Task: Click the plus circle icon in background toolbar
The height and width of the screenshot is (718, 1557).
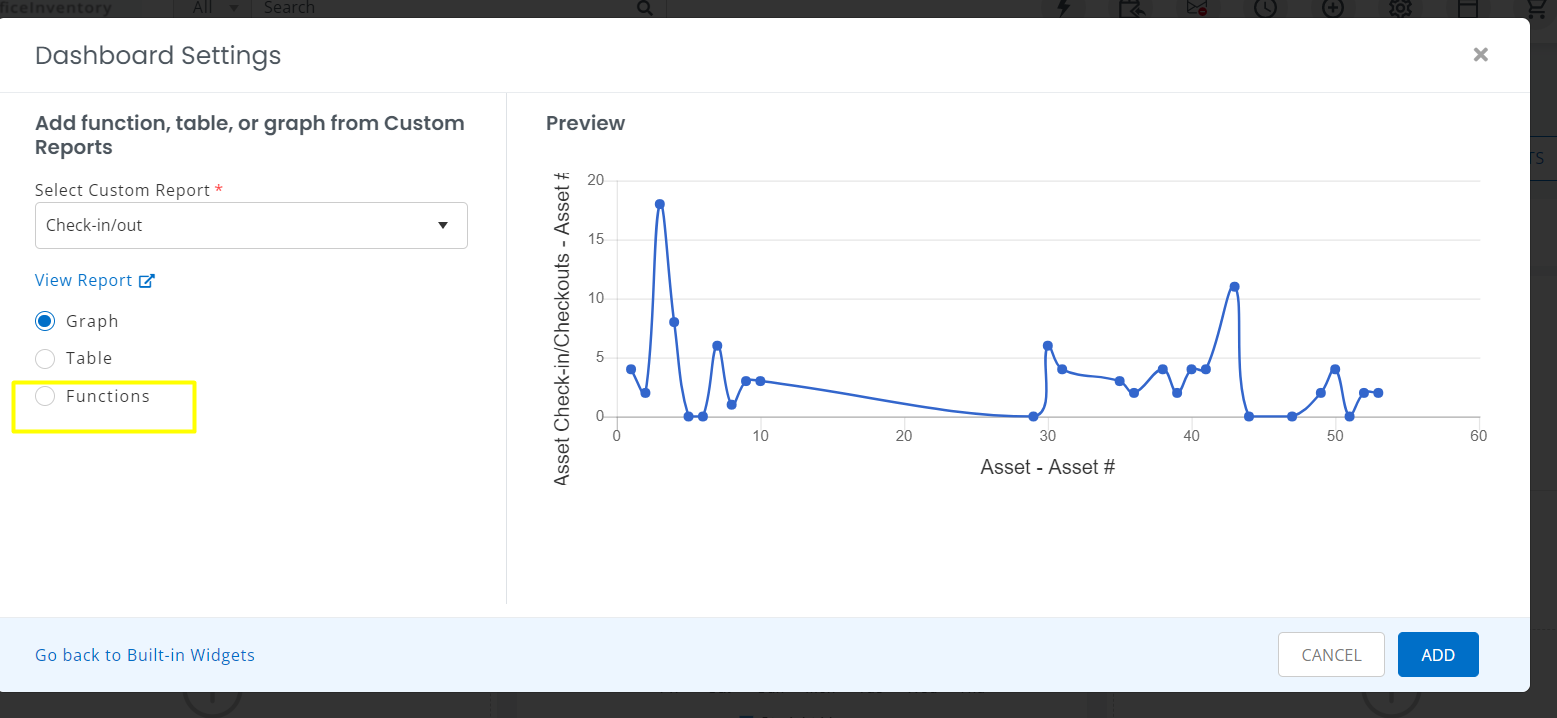Action: point(1332,8)
